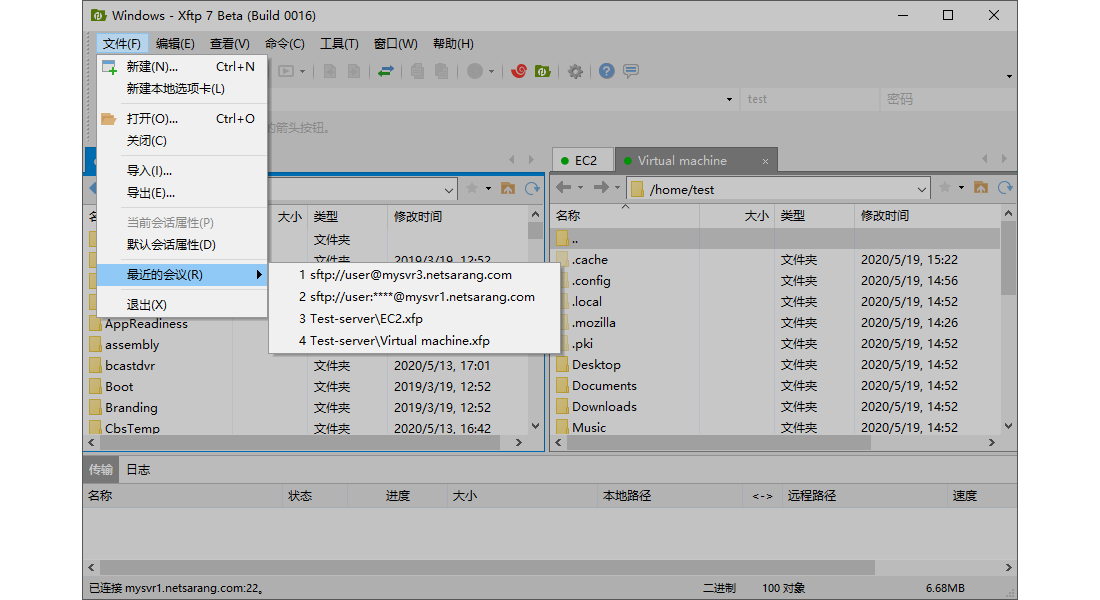Open local favorites star dropdown arrow
Screen dimensions: 1100x600
[488, 188]
